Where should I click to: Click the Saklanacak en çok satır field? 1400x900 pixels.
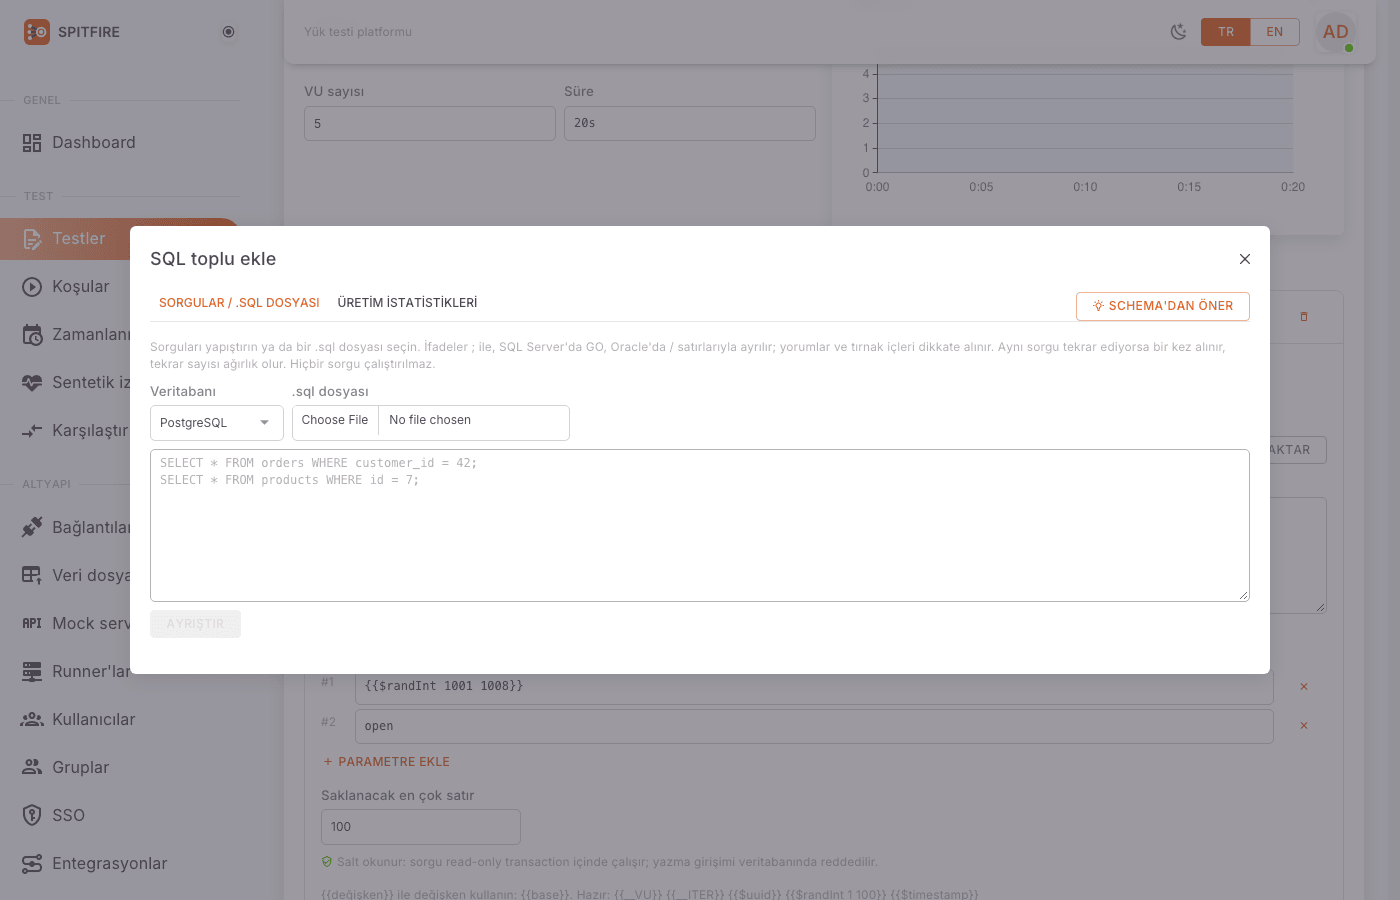coord(421,827)
